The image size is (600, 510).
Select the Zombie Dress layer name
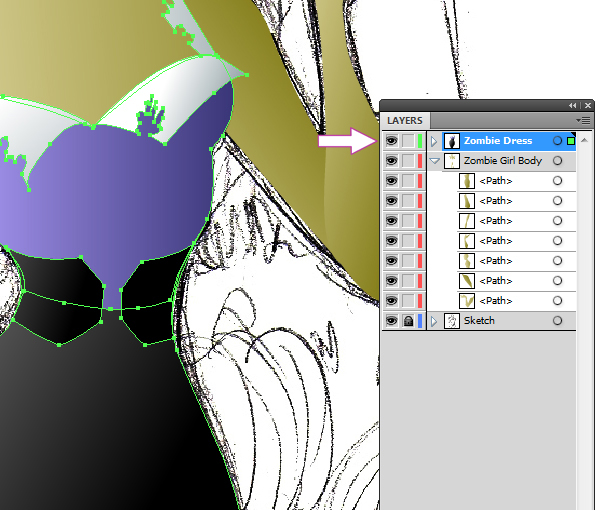[x=498, y=141]
